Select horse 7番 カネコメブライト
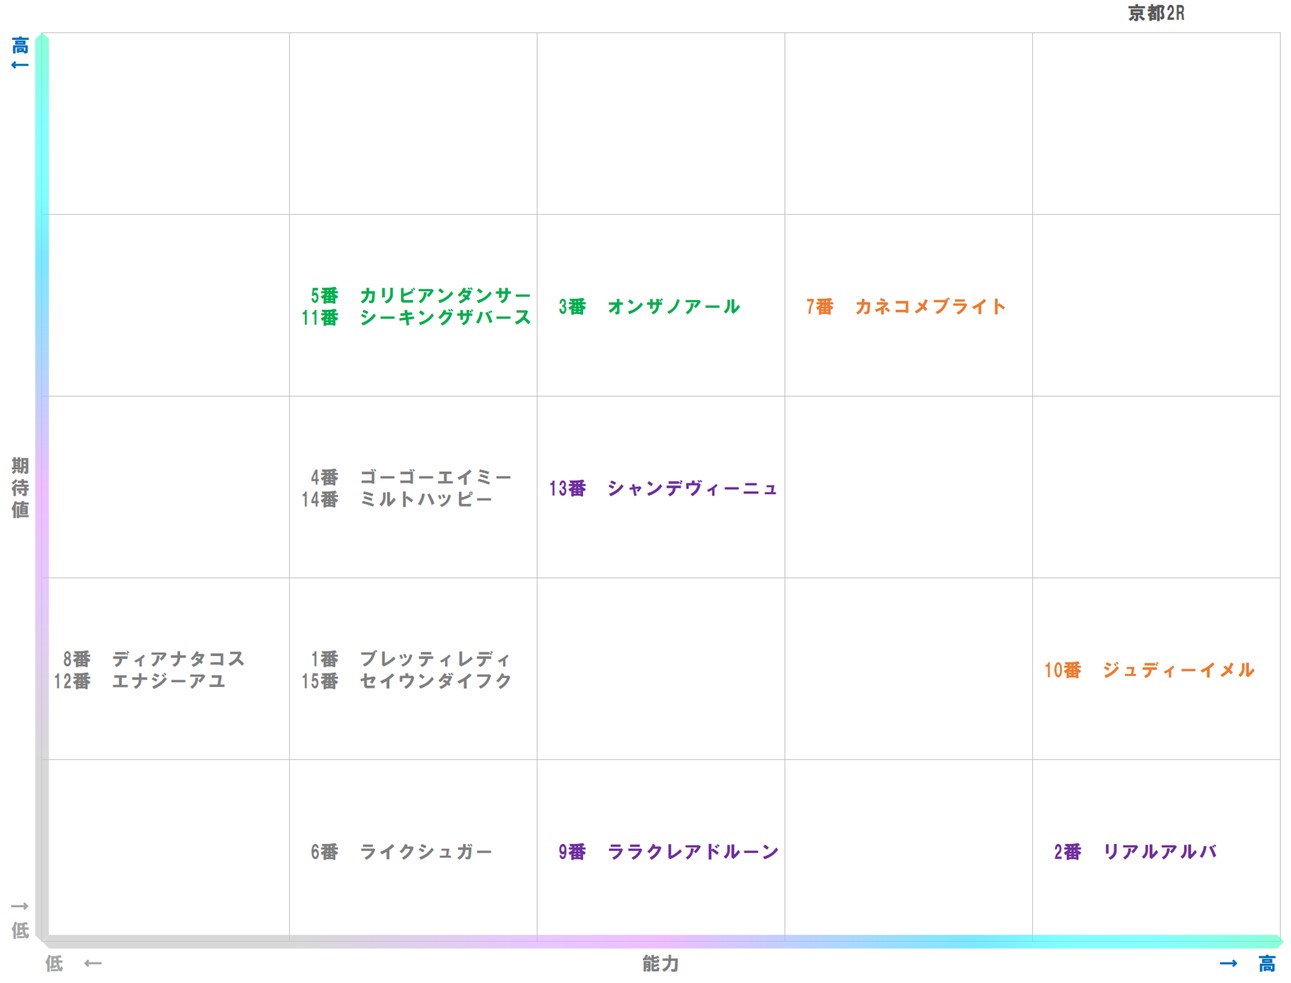This screenshot has height=983, width=1291. point(905,307)
